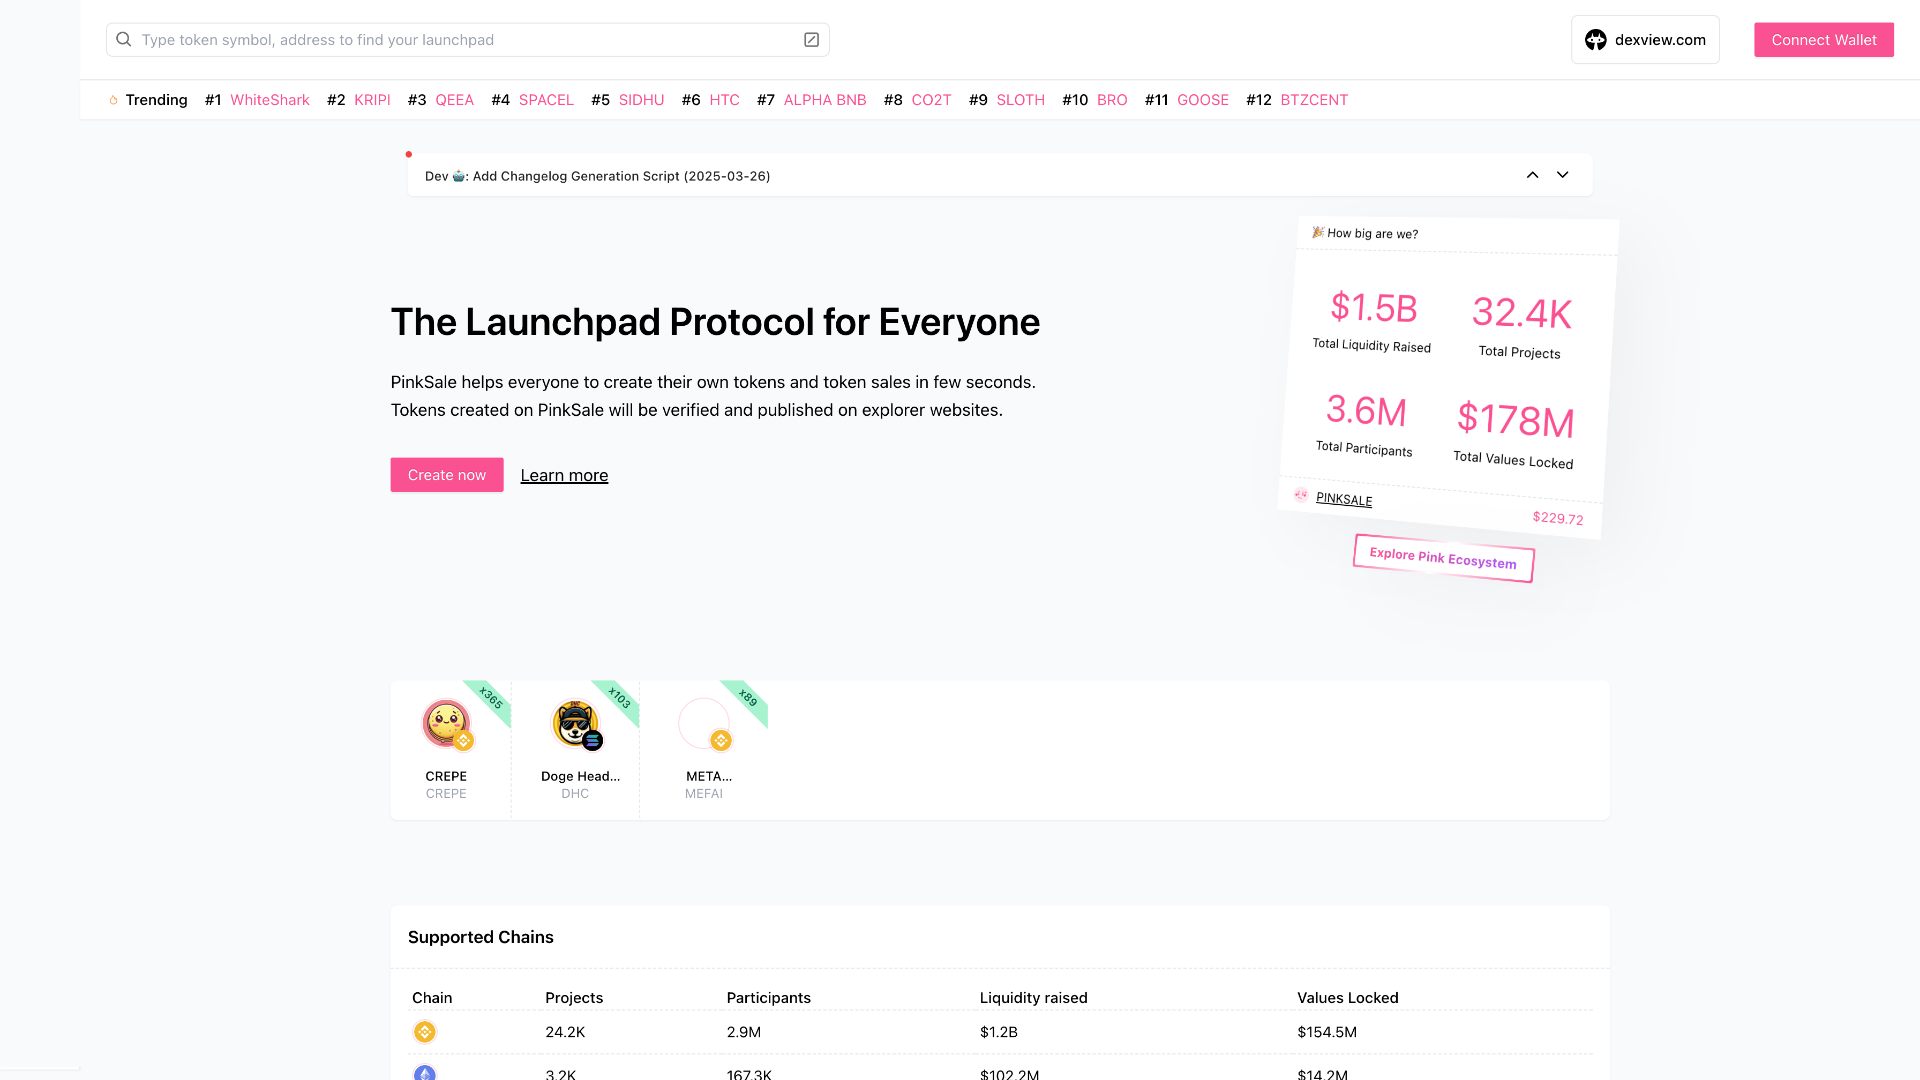Show next announcement with down chevron
Viewport: 1920px width, 1080px height.
coord(1563,175)
